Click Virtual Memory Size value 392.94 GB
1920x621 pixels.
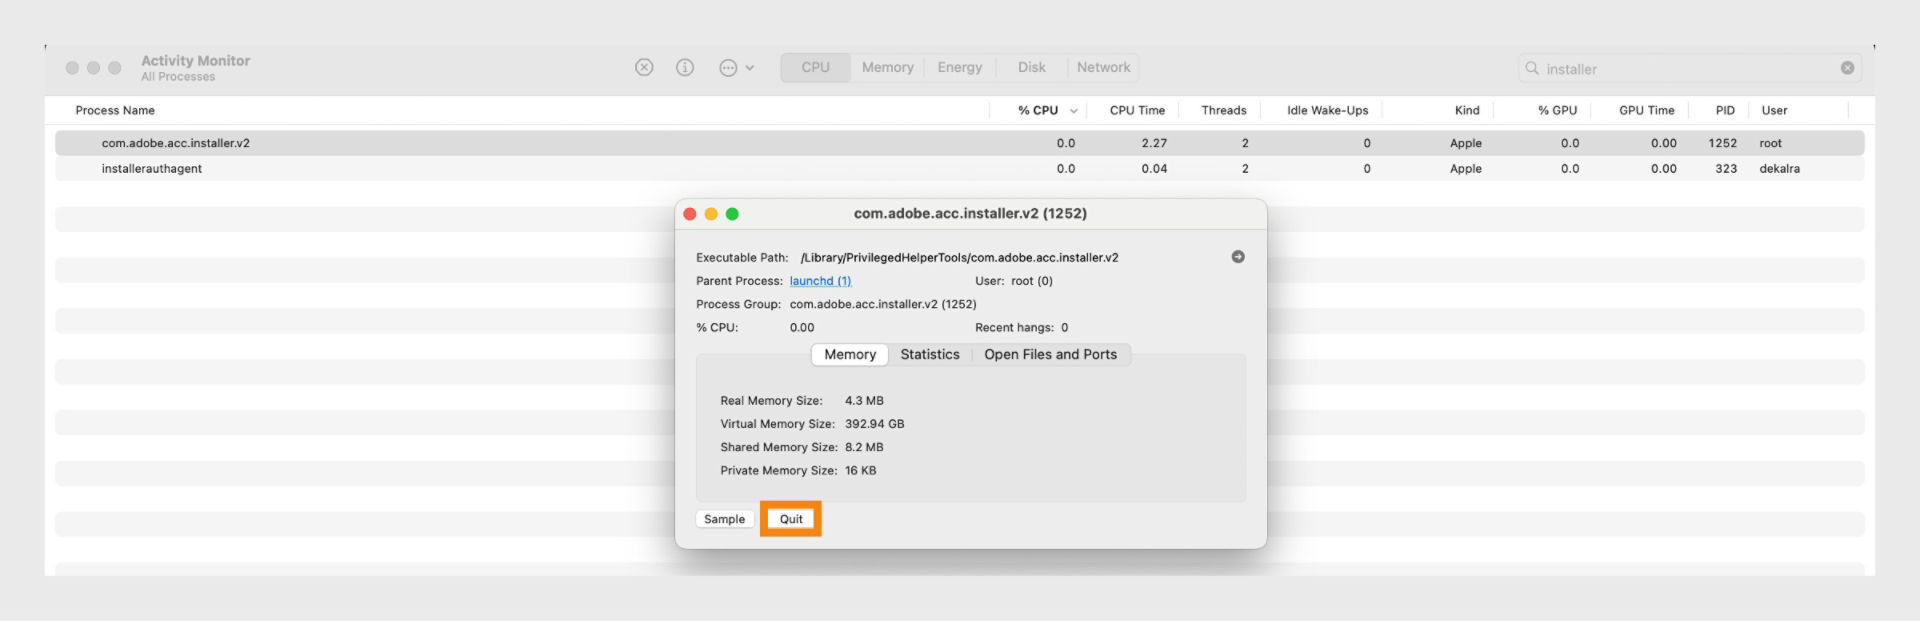coord(874,424)
